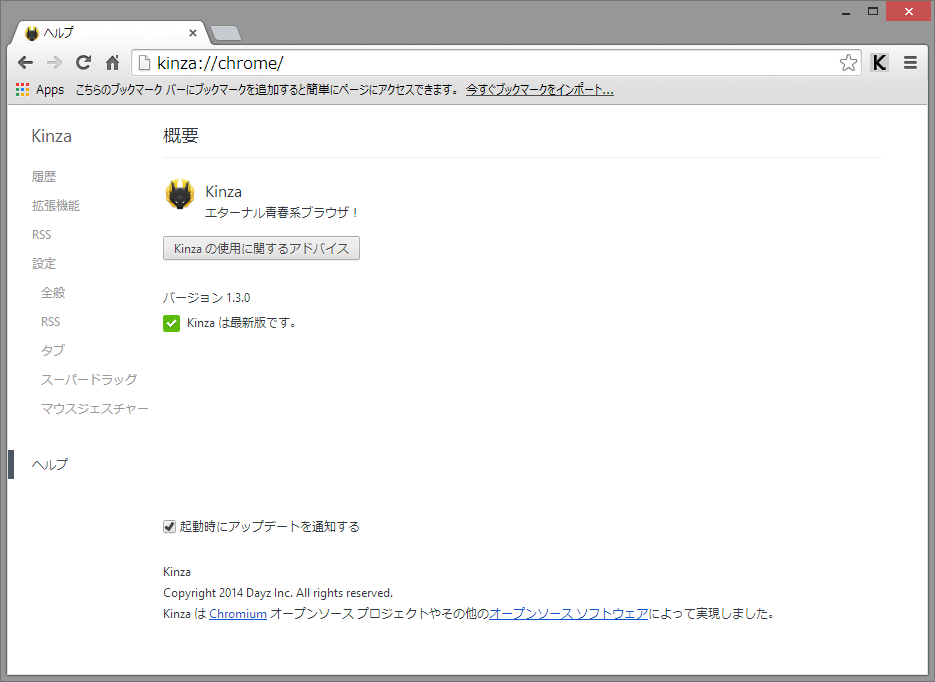Image resolution: width=935 pixels, height=682 pixels.
Task: Click the forward navigation arrow
Action: point(54,61)
